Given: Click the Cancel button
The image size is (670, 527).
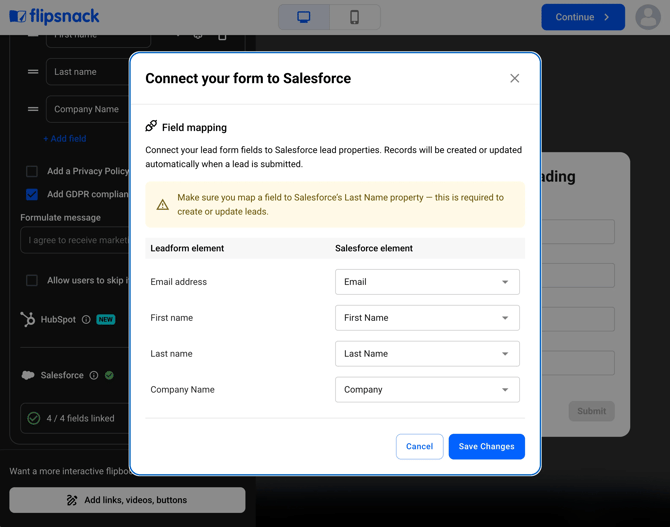Looking at the screenshot, I should (419, 446).
